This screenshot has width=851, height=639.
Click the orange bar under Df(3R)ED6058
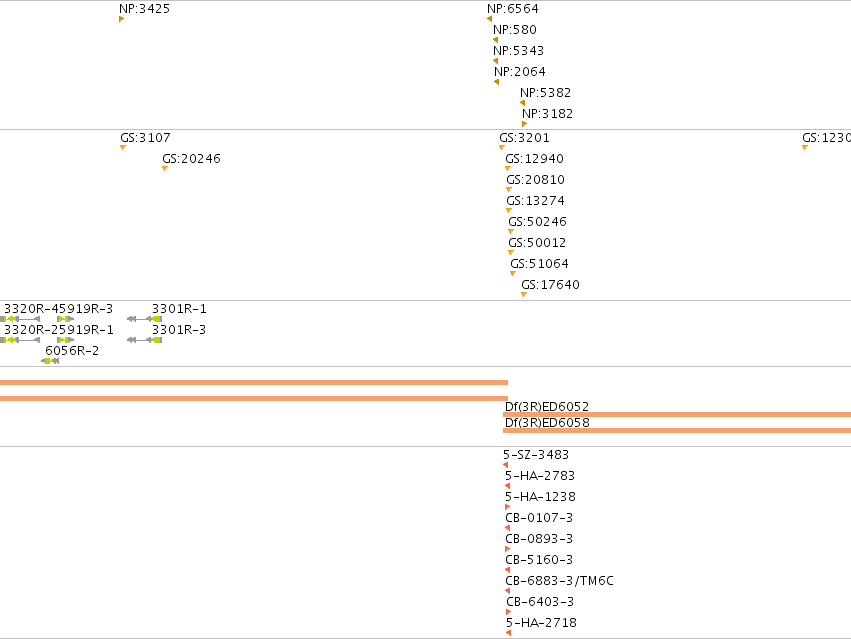[x=677, y=431]
